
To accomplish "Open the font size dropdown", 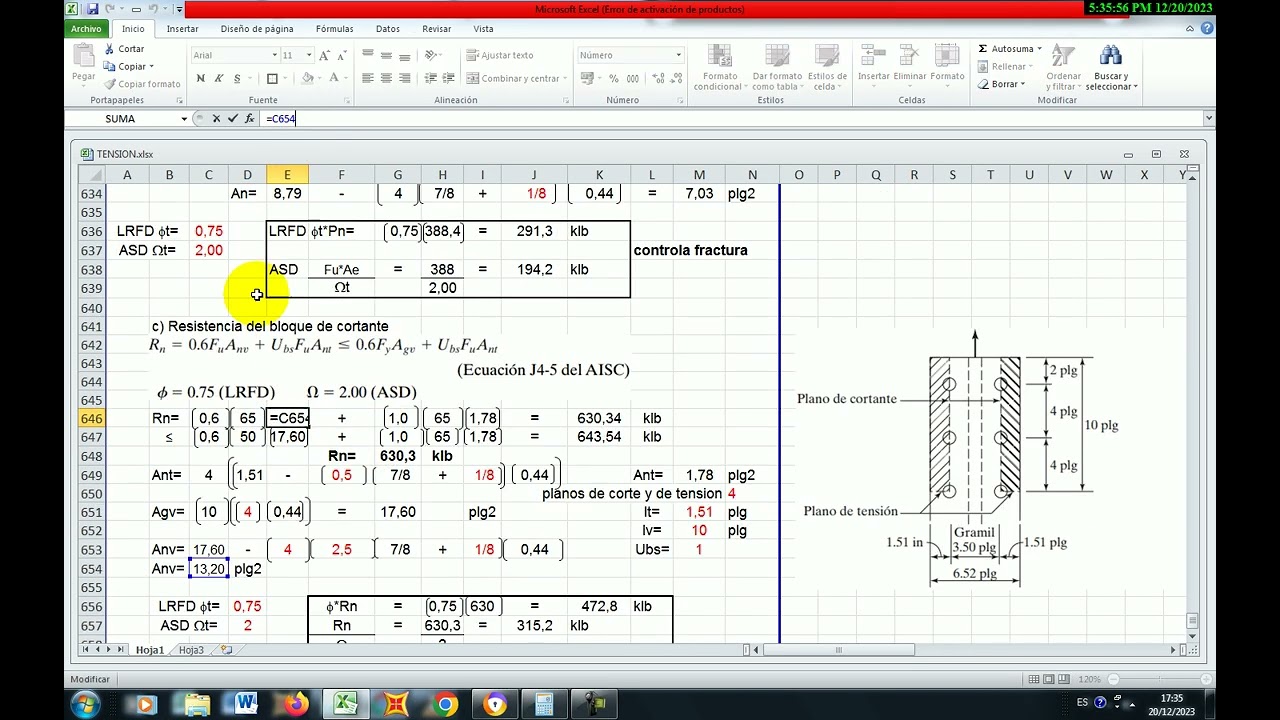I will click(309, 55).
